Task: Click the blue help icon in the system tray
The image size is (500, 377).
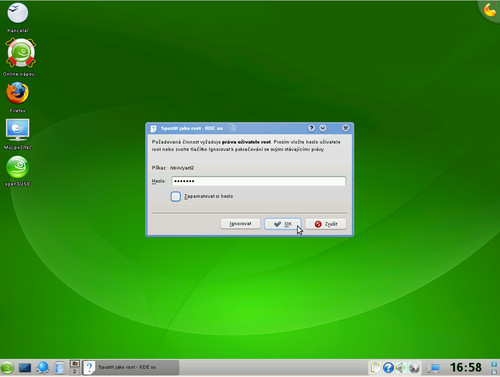Action: [388, 368]
